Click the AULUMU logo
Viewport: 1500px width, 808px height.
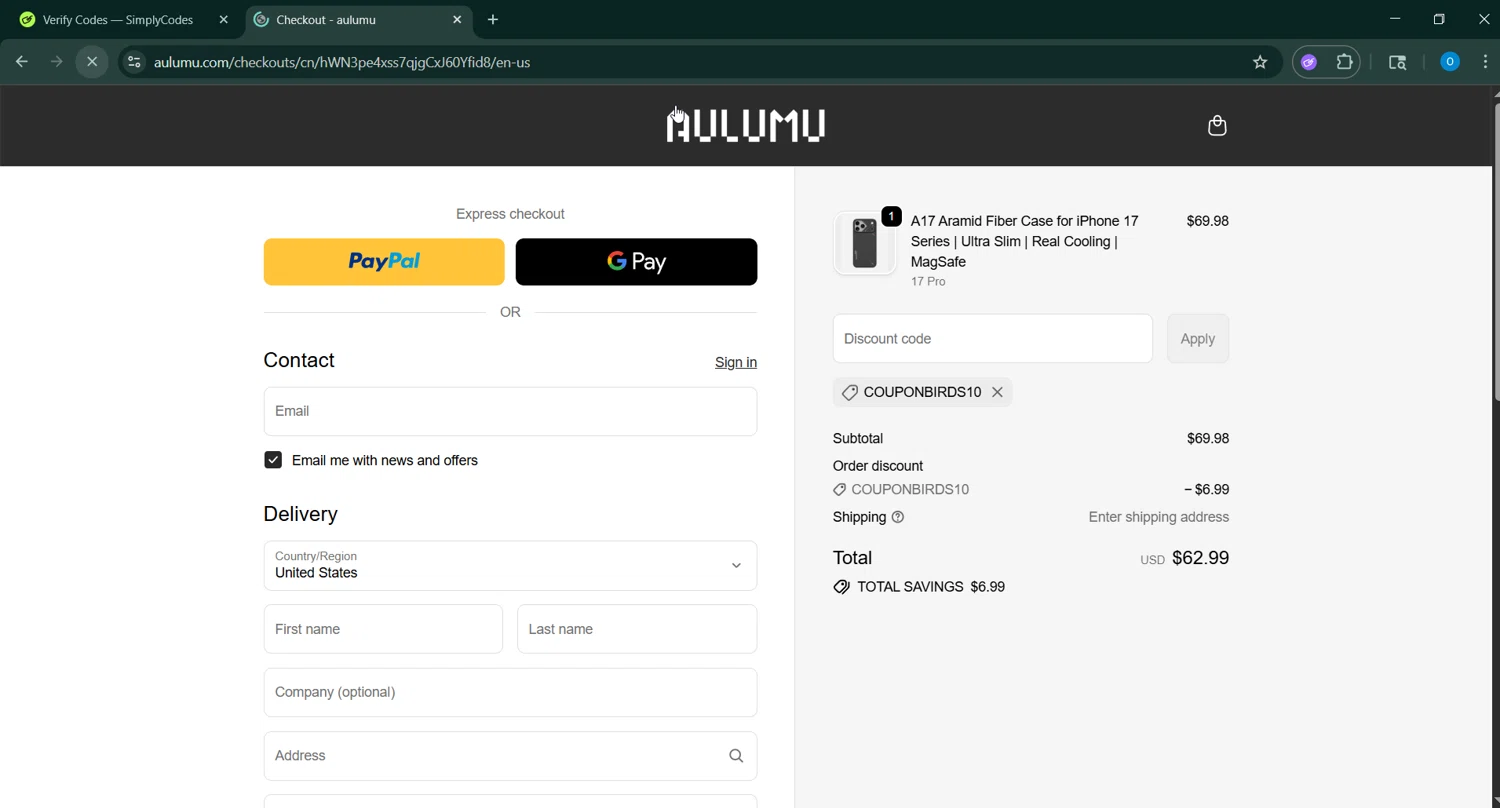click(746, 126)
